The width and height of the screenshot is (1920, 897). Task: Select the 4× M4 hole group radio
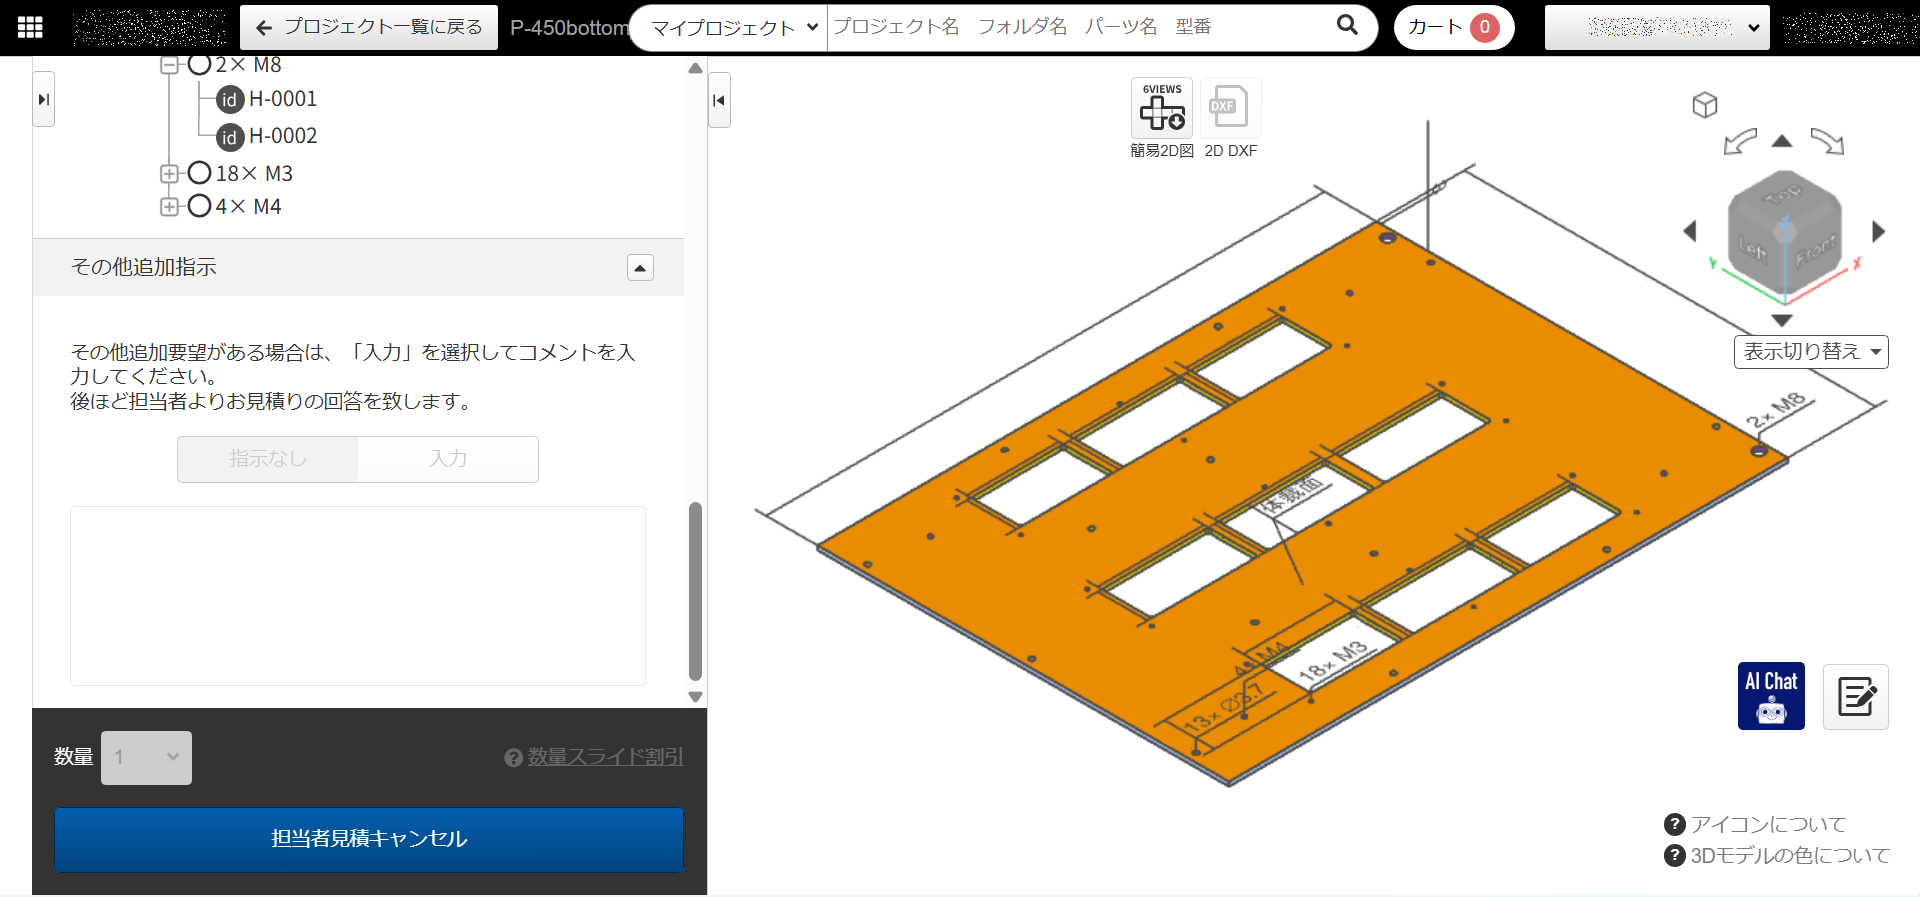pos(199,206)
